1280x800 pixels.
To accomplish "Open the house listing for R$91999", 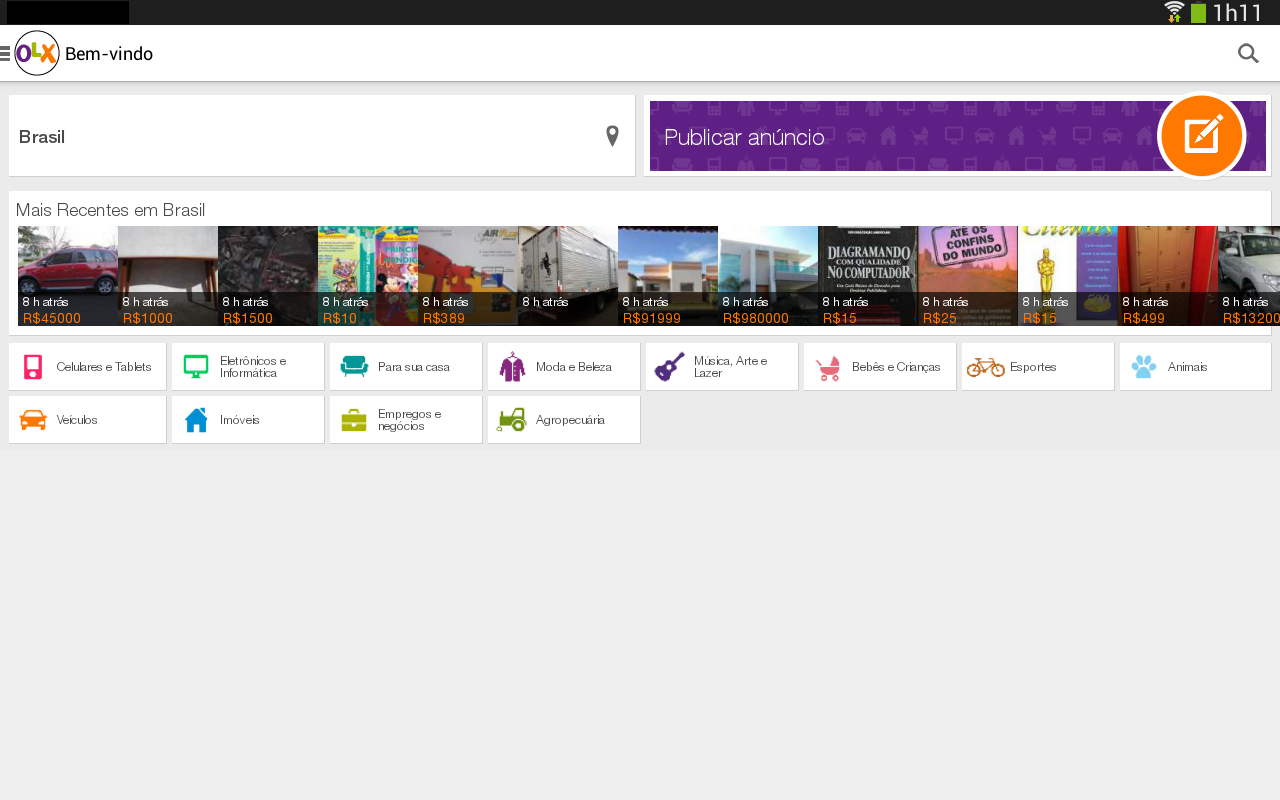I will point(668,276).
